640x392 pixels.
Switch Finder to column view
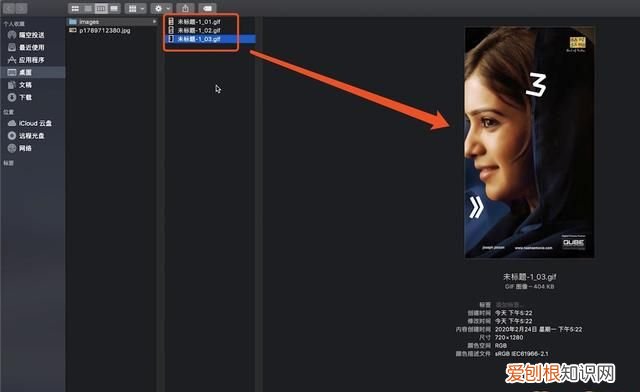[x=101, y=8]
